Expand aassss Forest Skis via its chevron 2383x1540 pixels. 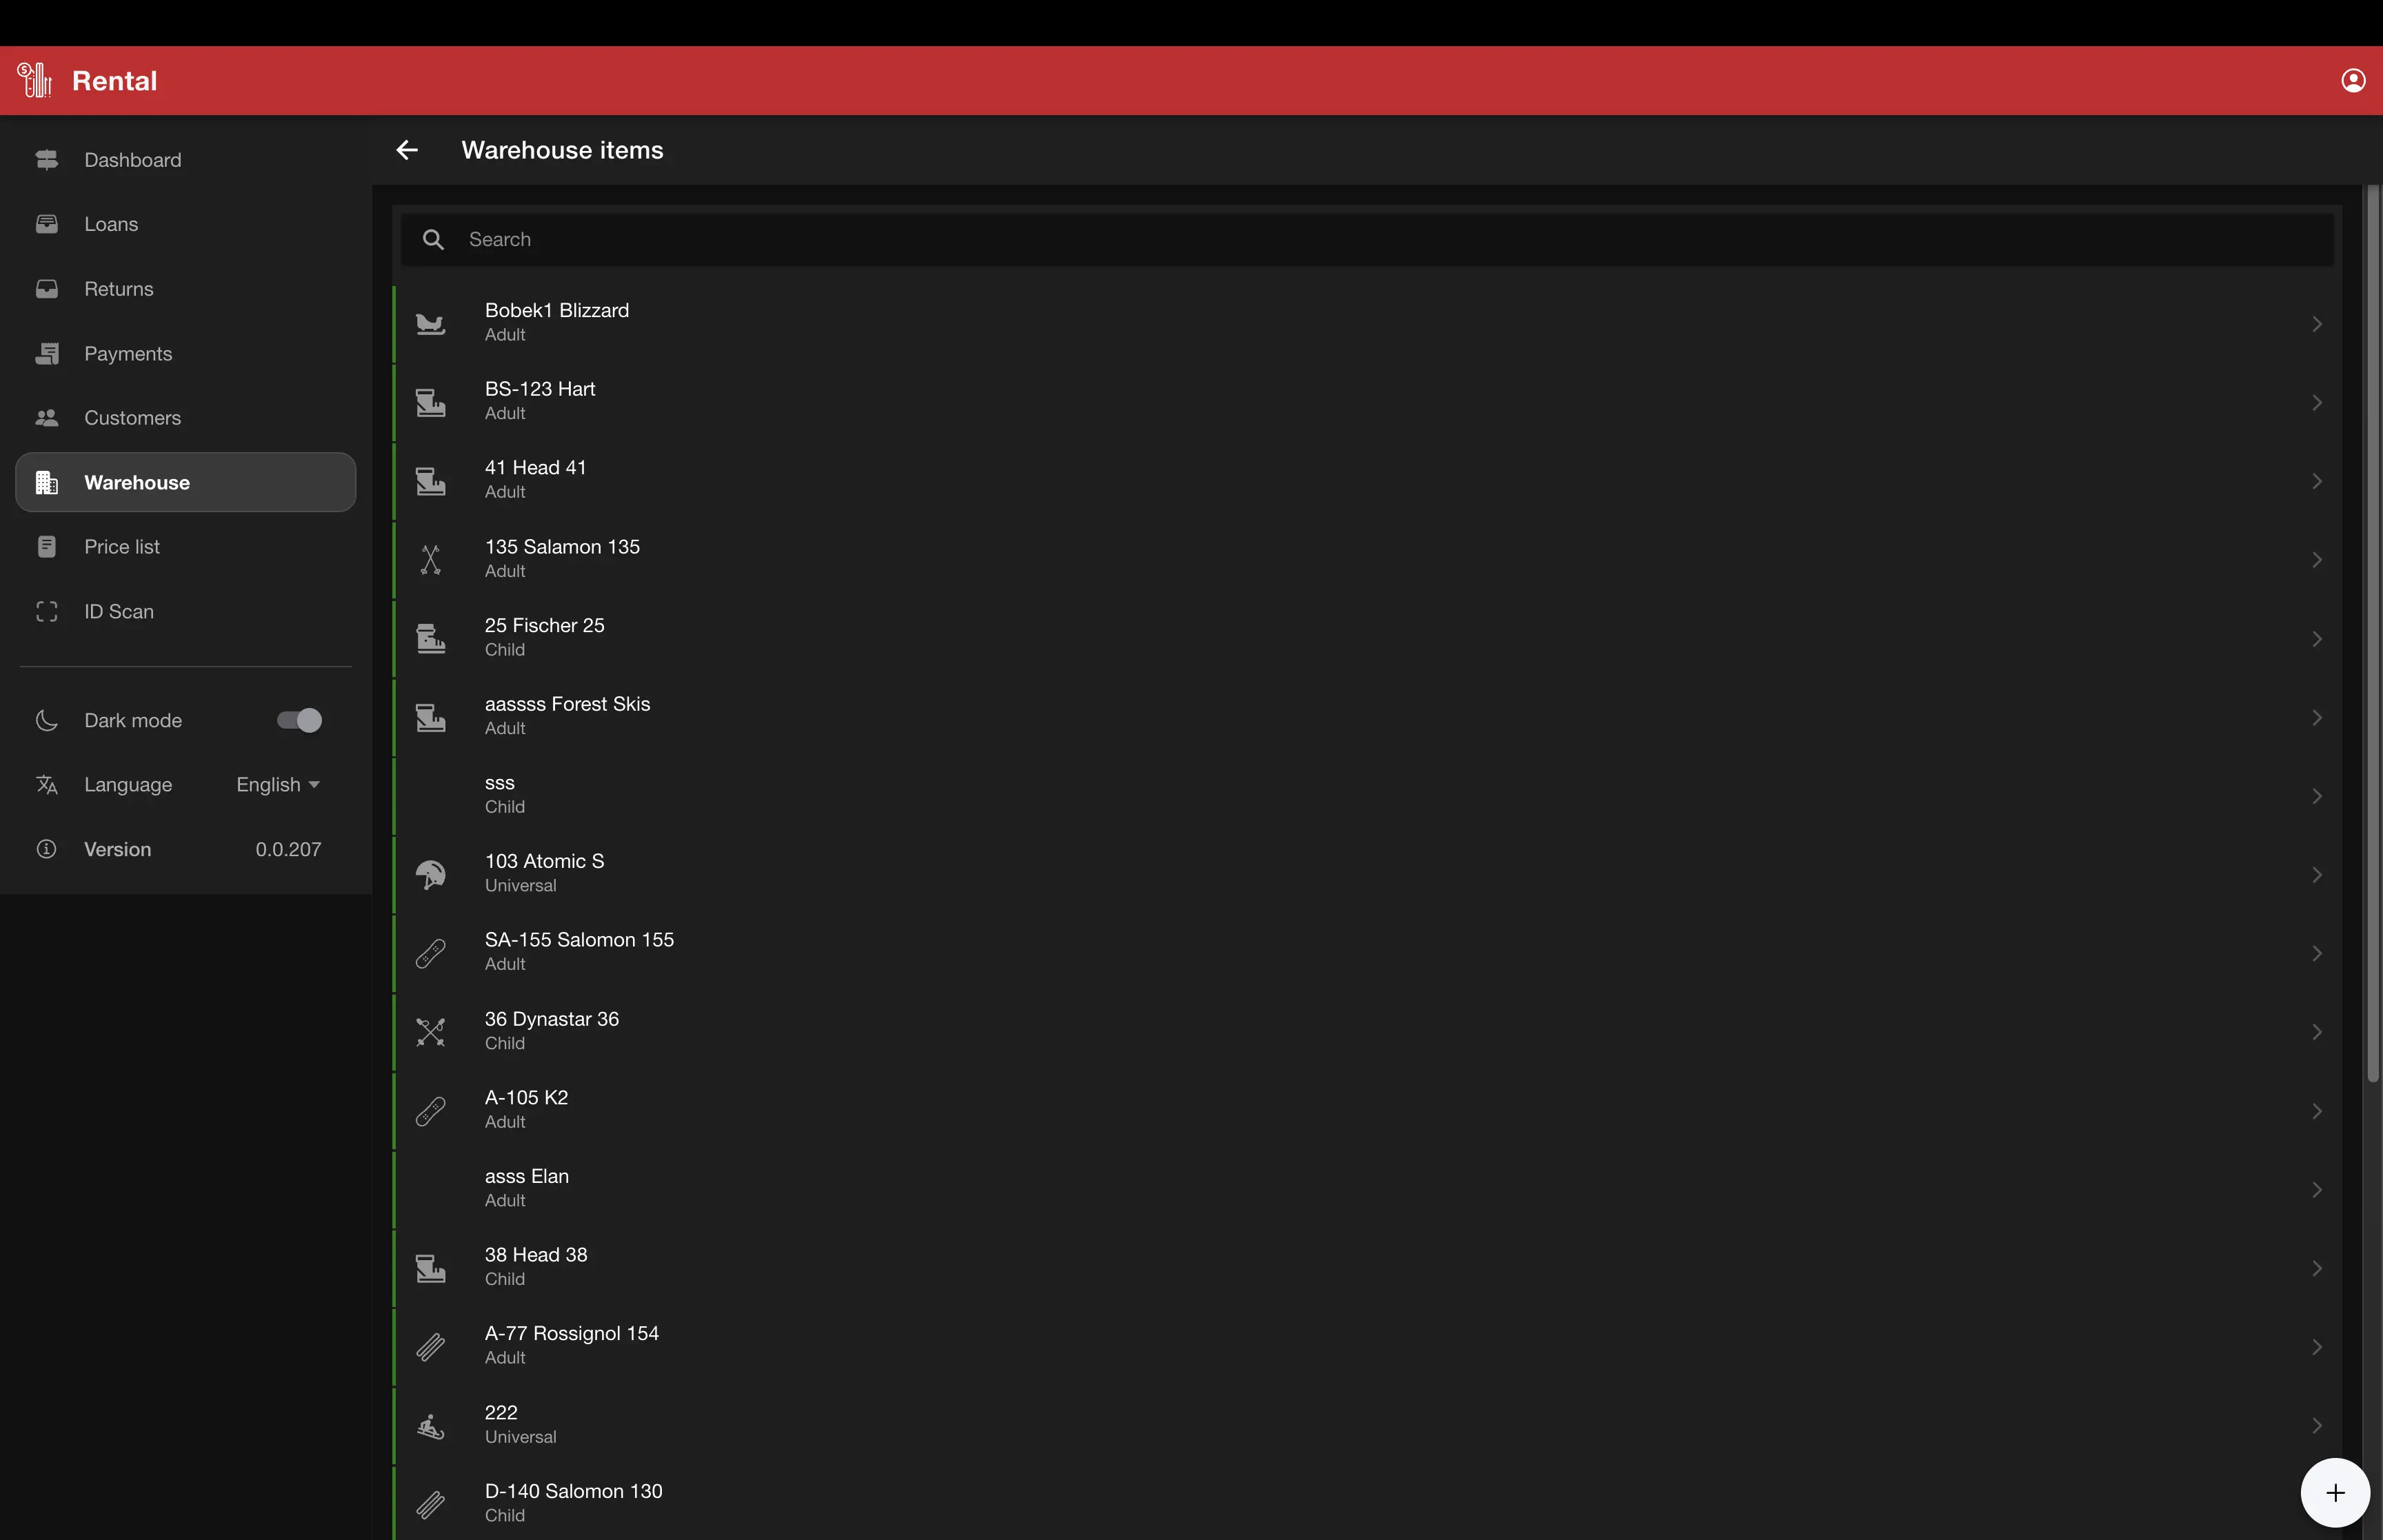pos(2317,717)
